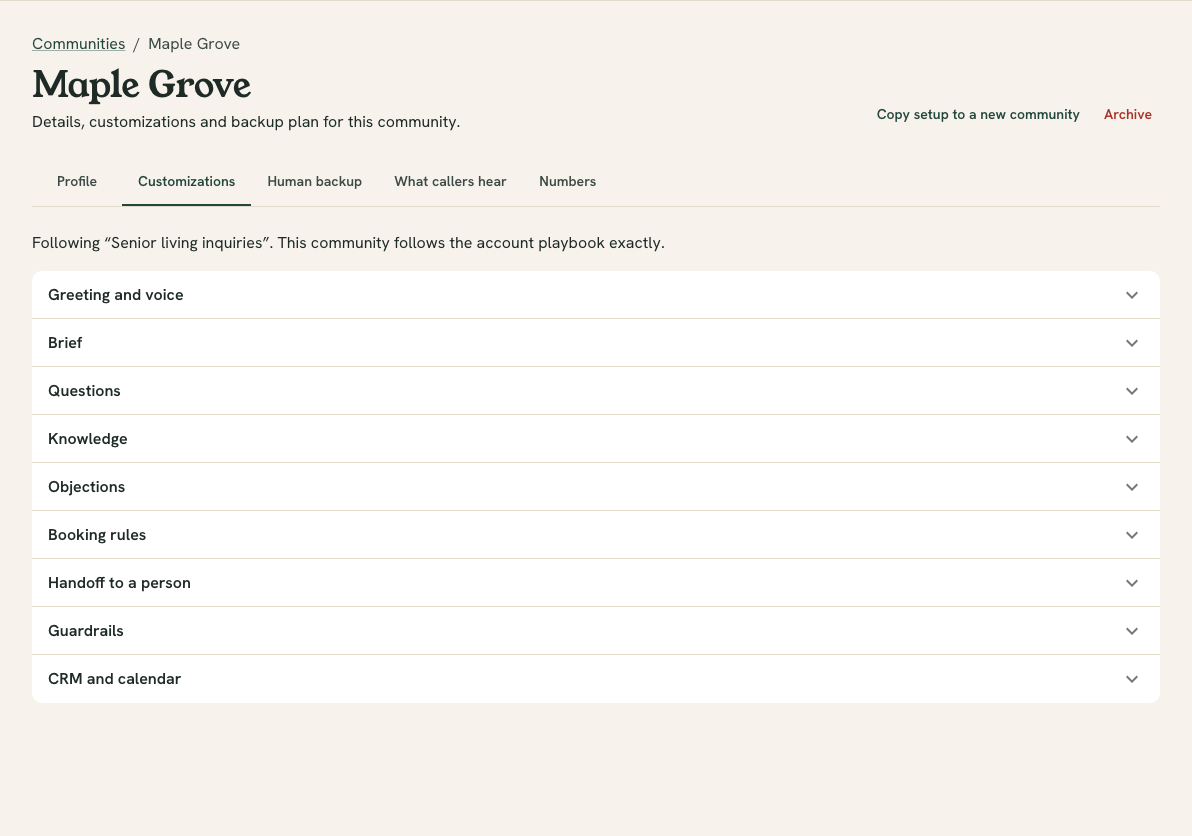1192x836 pixels.
Task: Open the Communities breadcrumb link
Action: tap(78, 44)
